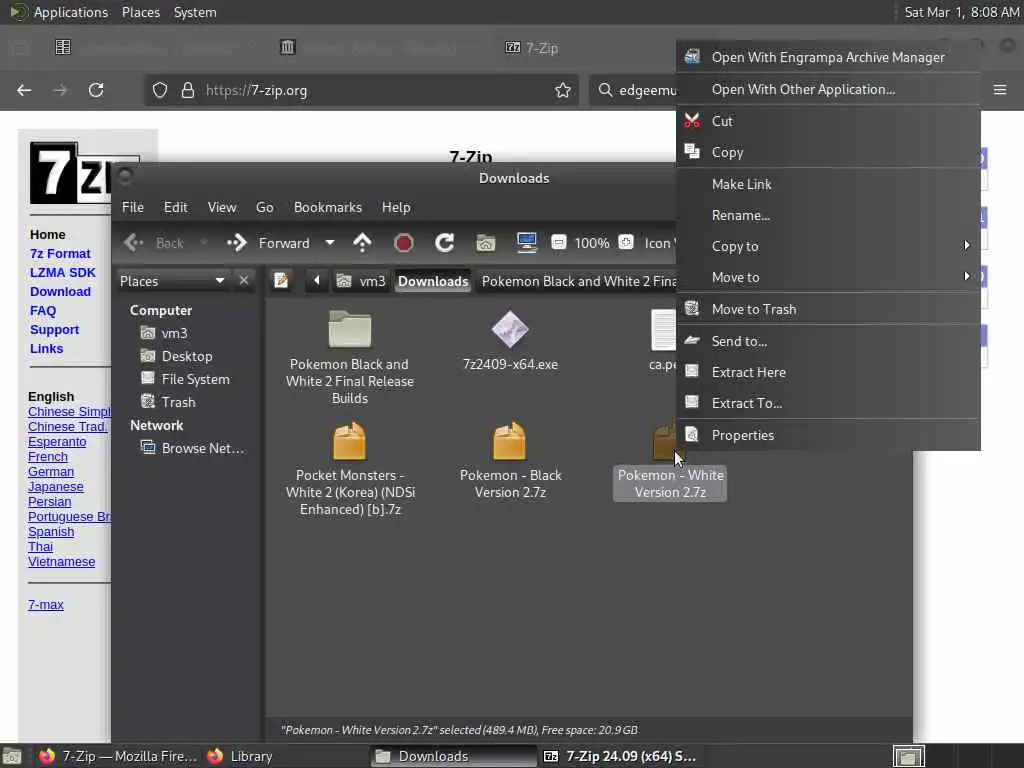Open the Applications menu in top panel
This screenshot has height=768, width=1024.
tap(71, 12)
